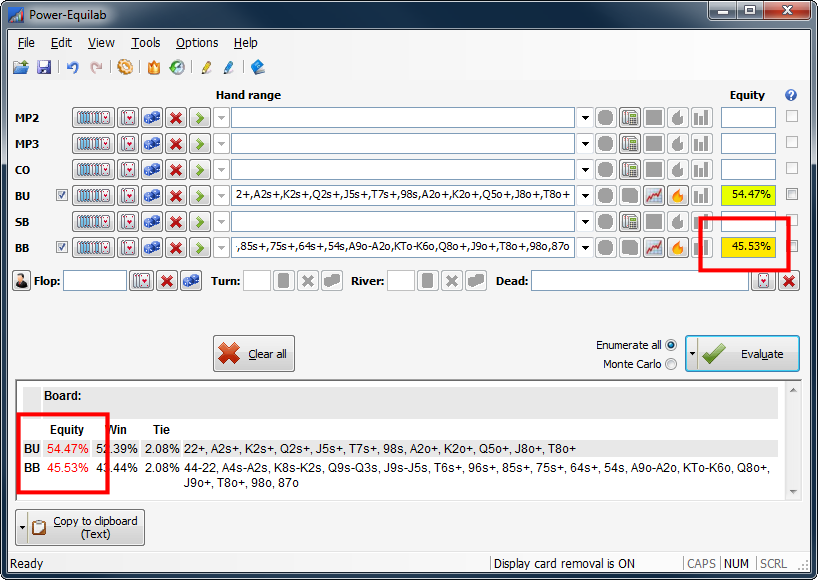Open the range selector for MP2
Viewport: 818px width, 580px height.
click(93, 118)
